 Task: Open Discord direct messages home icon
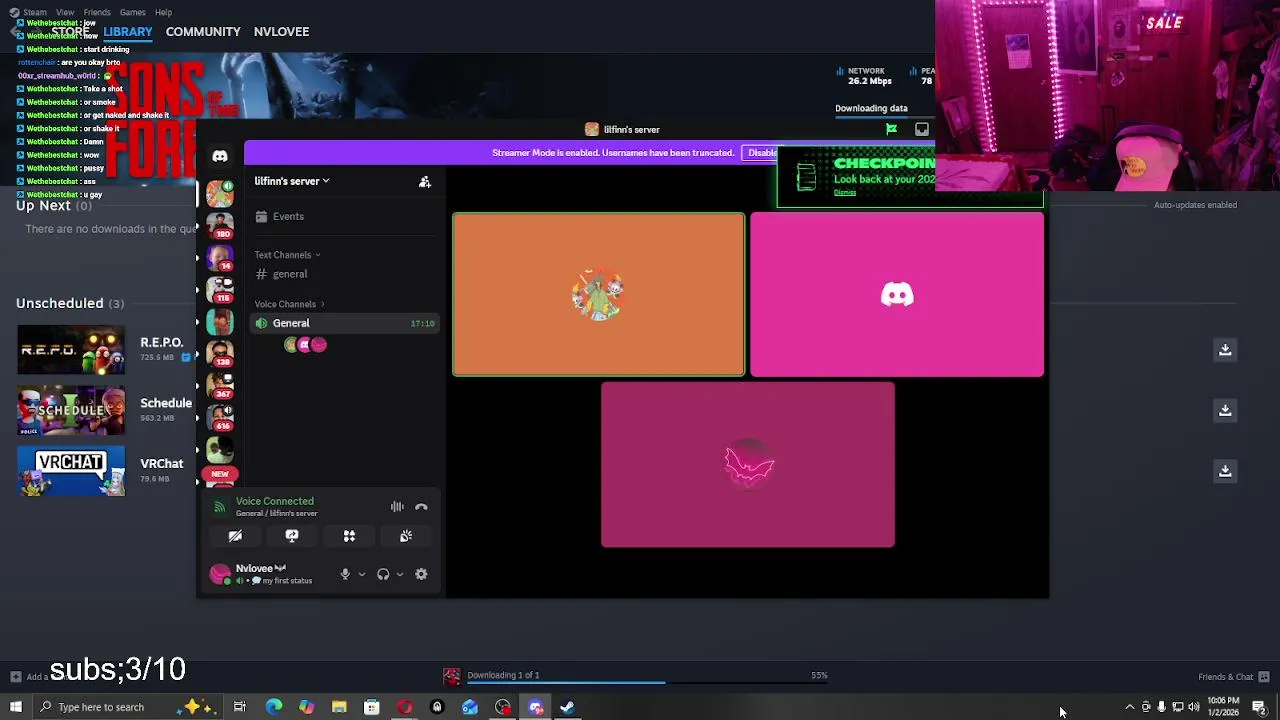[x=220, y=156]
